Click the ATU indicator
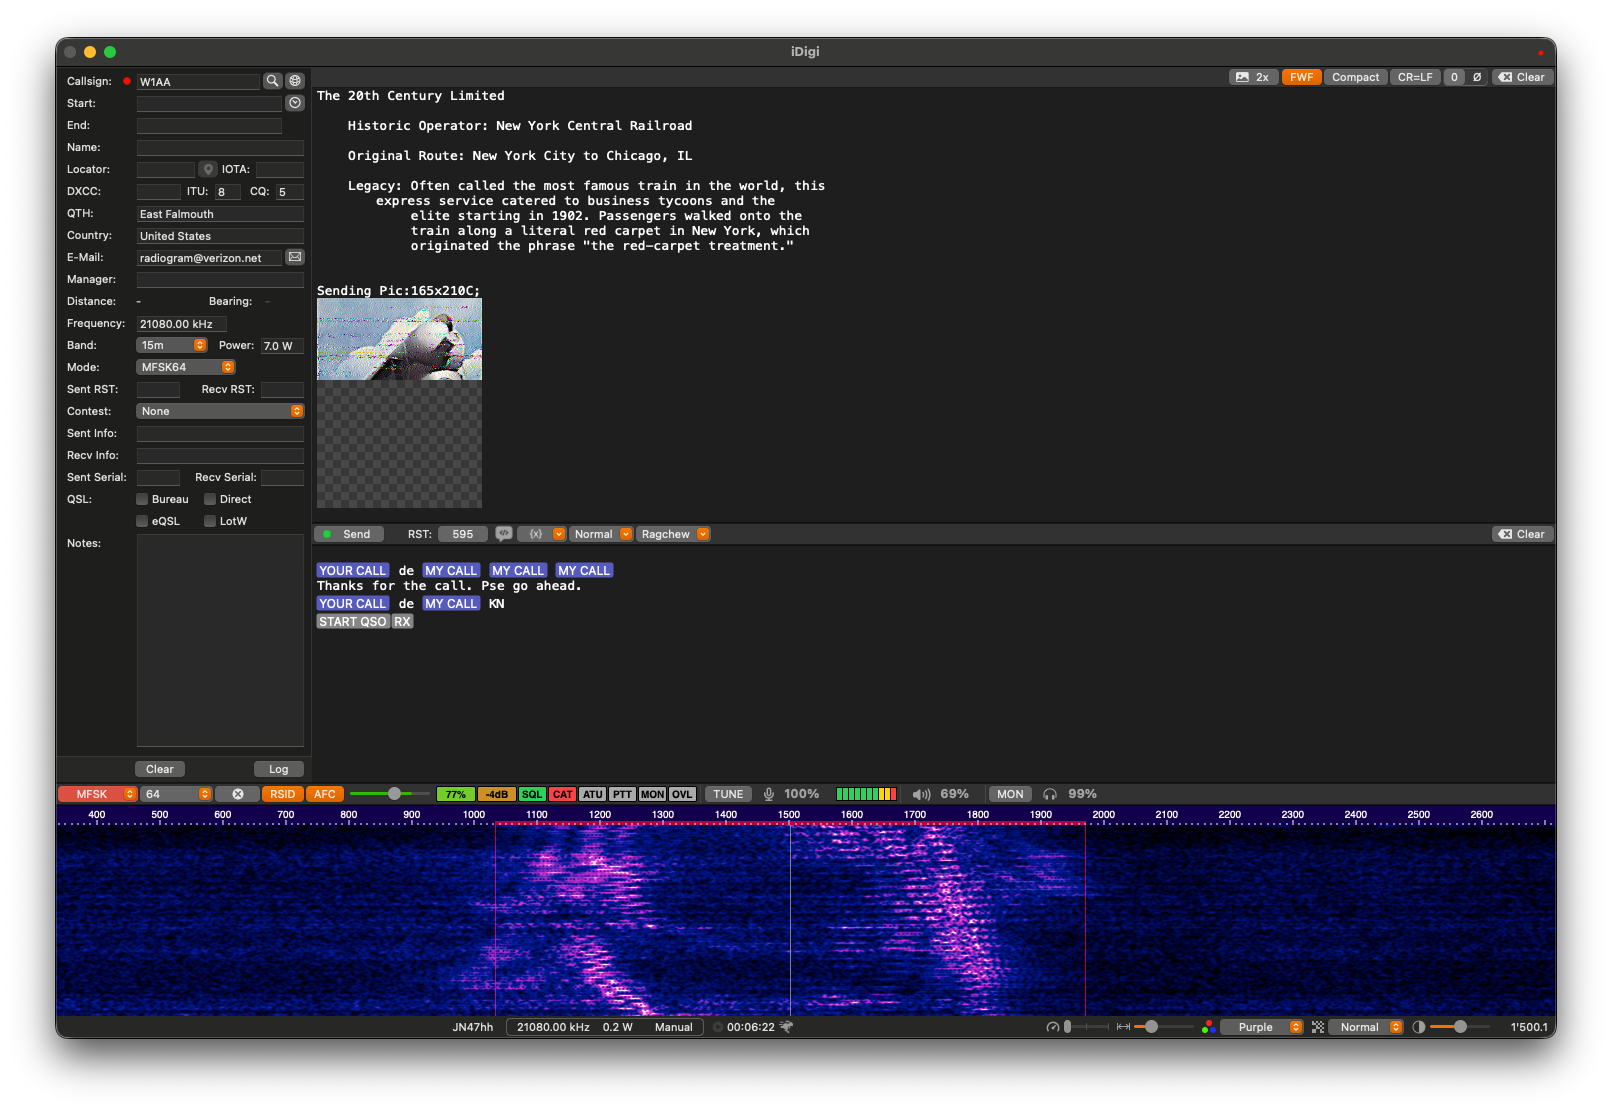The width and height of the screenshot is (1612, 1112). point(593,794)
